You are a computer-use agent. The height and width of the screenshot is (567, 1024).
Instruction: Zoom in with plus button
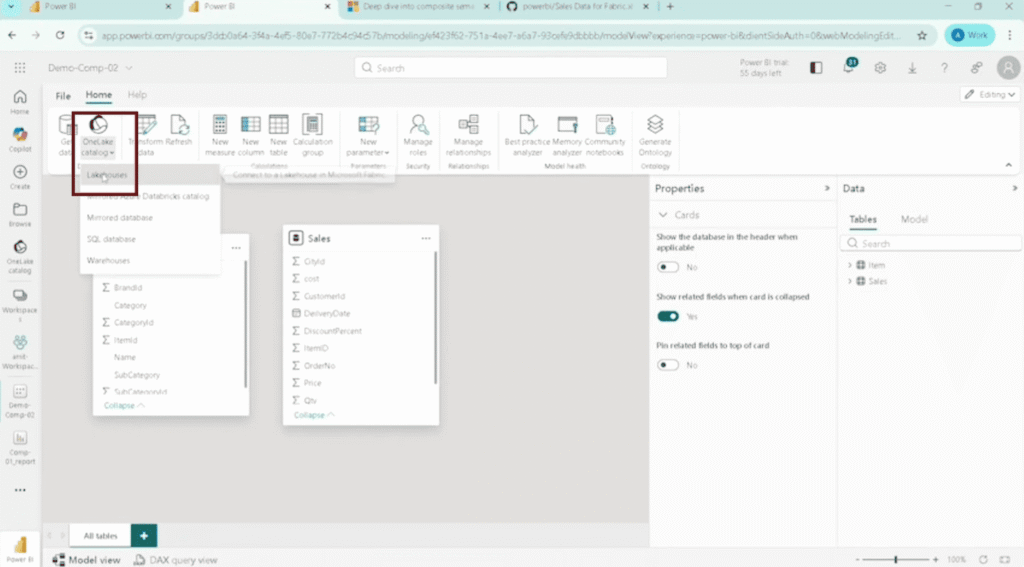click(935, 560)
